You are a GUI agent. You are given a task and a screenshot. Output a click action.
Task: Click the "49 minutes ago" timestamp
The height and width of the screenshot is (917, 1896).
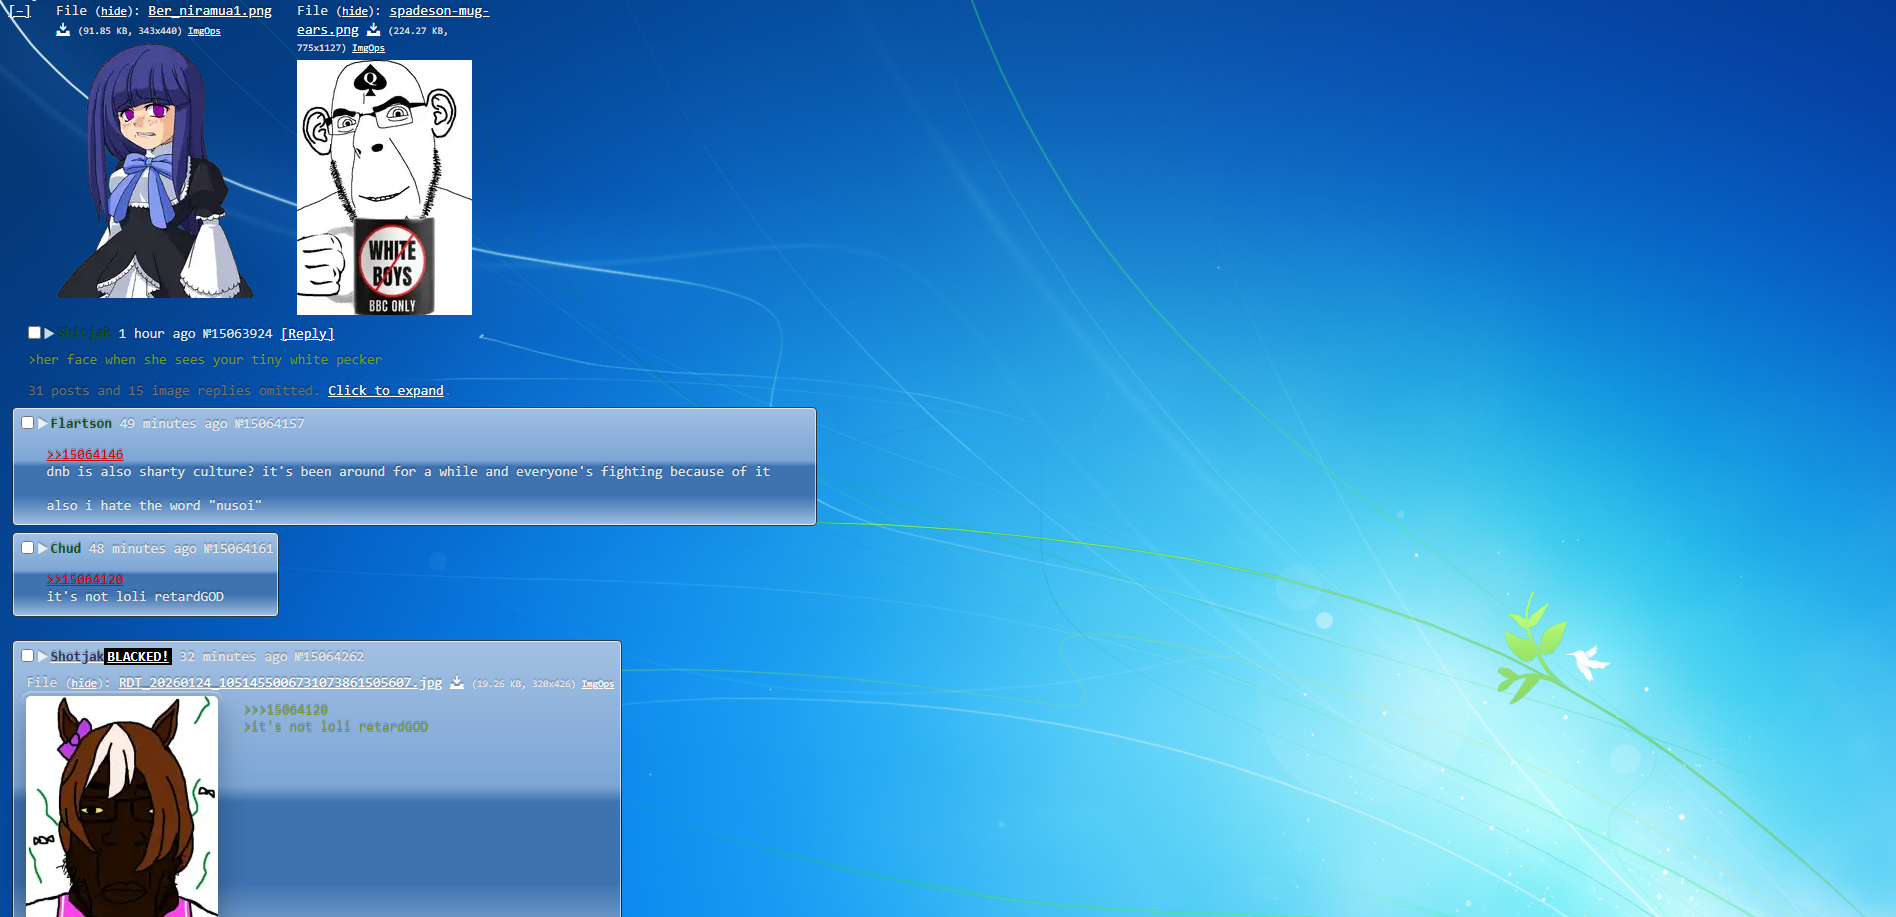coord(173,424)
